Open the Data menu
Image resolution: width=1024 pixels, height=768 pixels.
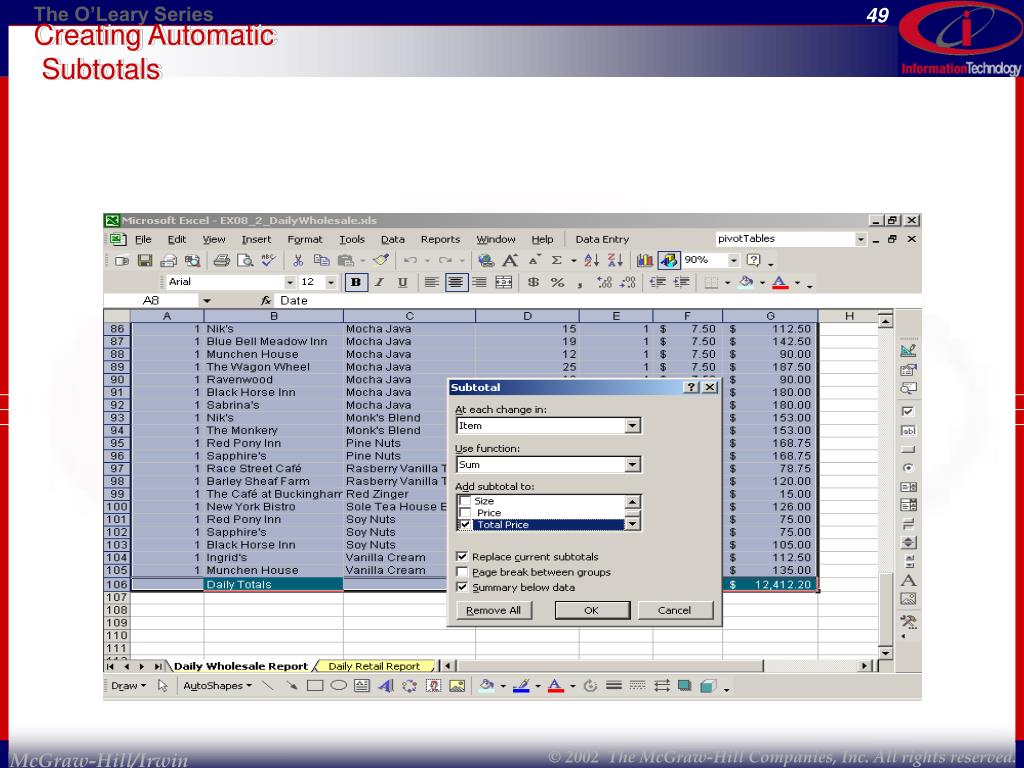(x=392, y=240)
